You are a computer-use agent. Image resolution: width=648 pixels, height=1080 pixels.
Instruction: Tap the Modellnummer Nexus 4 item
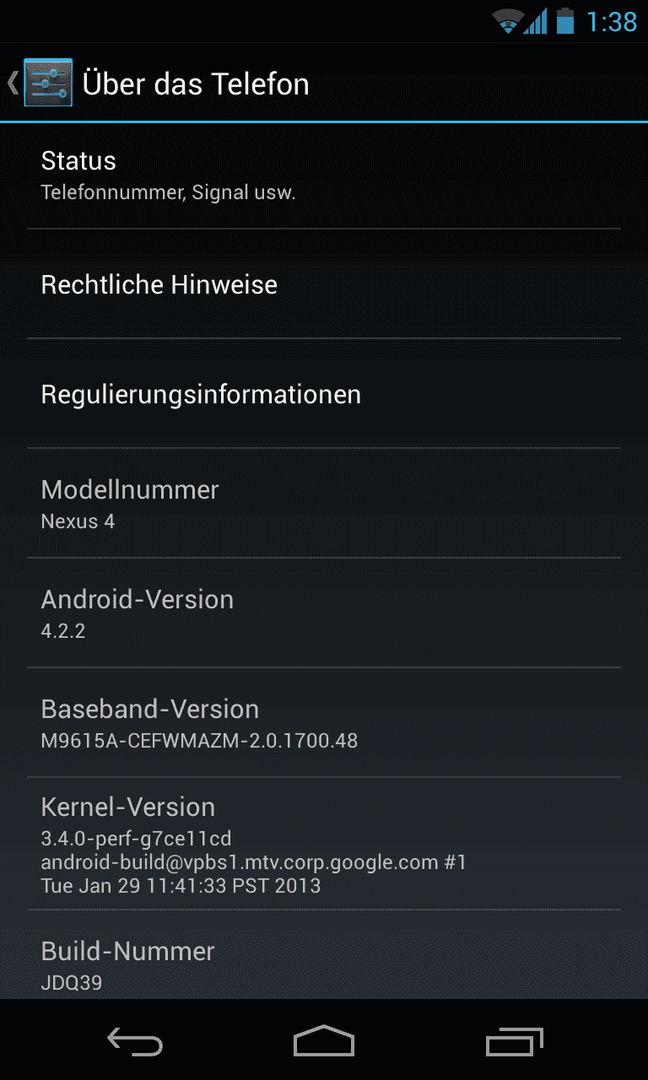[x=324, y=503]
